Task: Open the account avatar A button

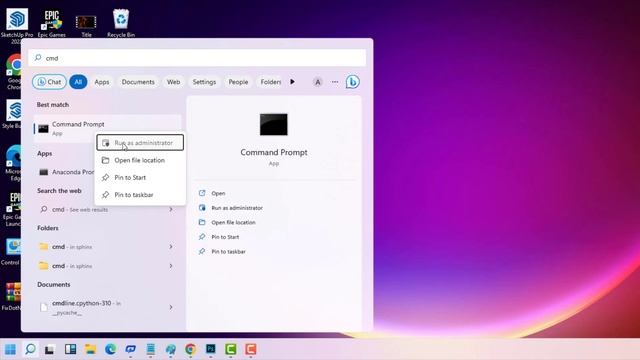Action: coord(318,82)
